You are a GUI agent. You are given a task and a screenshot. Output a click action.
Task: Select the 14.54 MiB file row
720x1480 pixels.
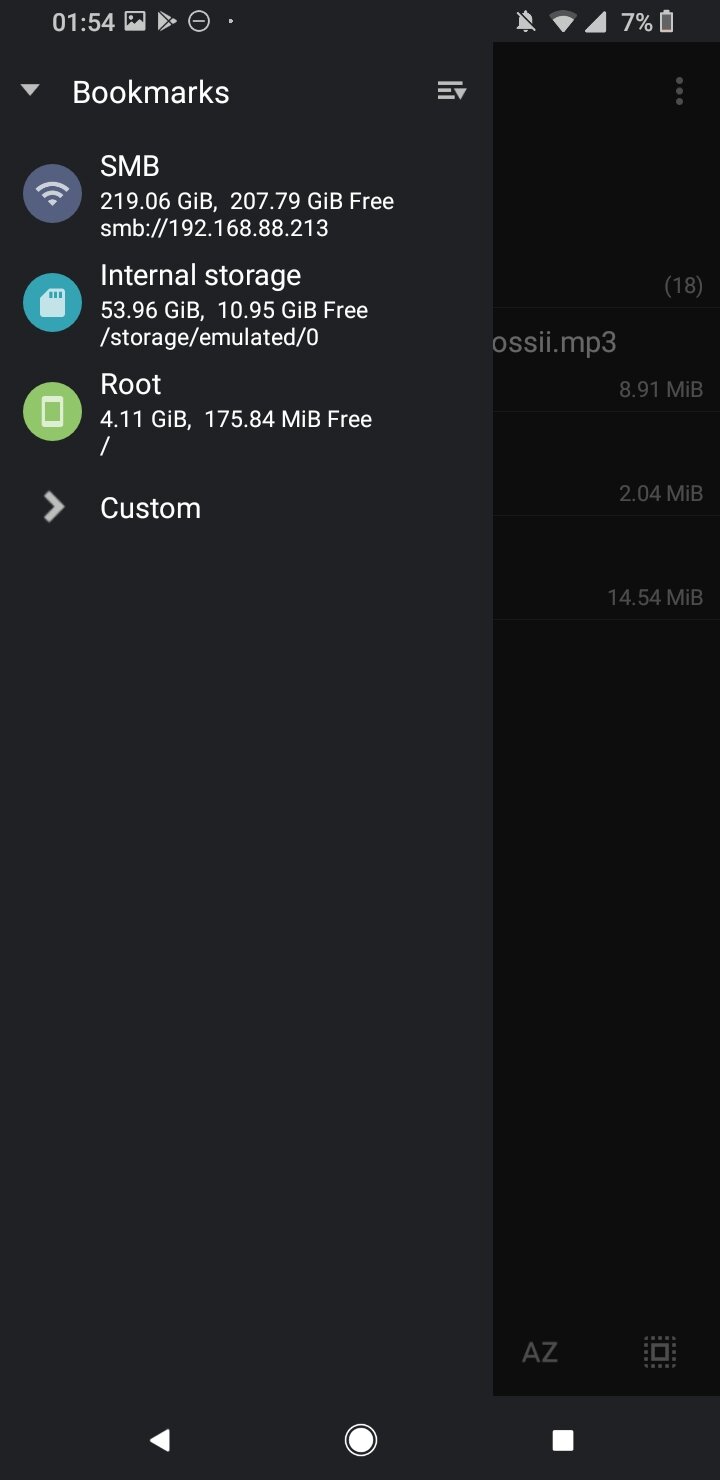[606, 568]
